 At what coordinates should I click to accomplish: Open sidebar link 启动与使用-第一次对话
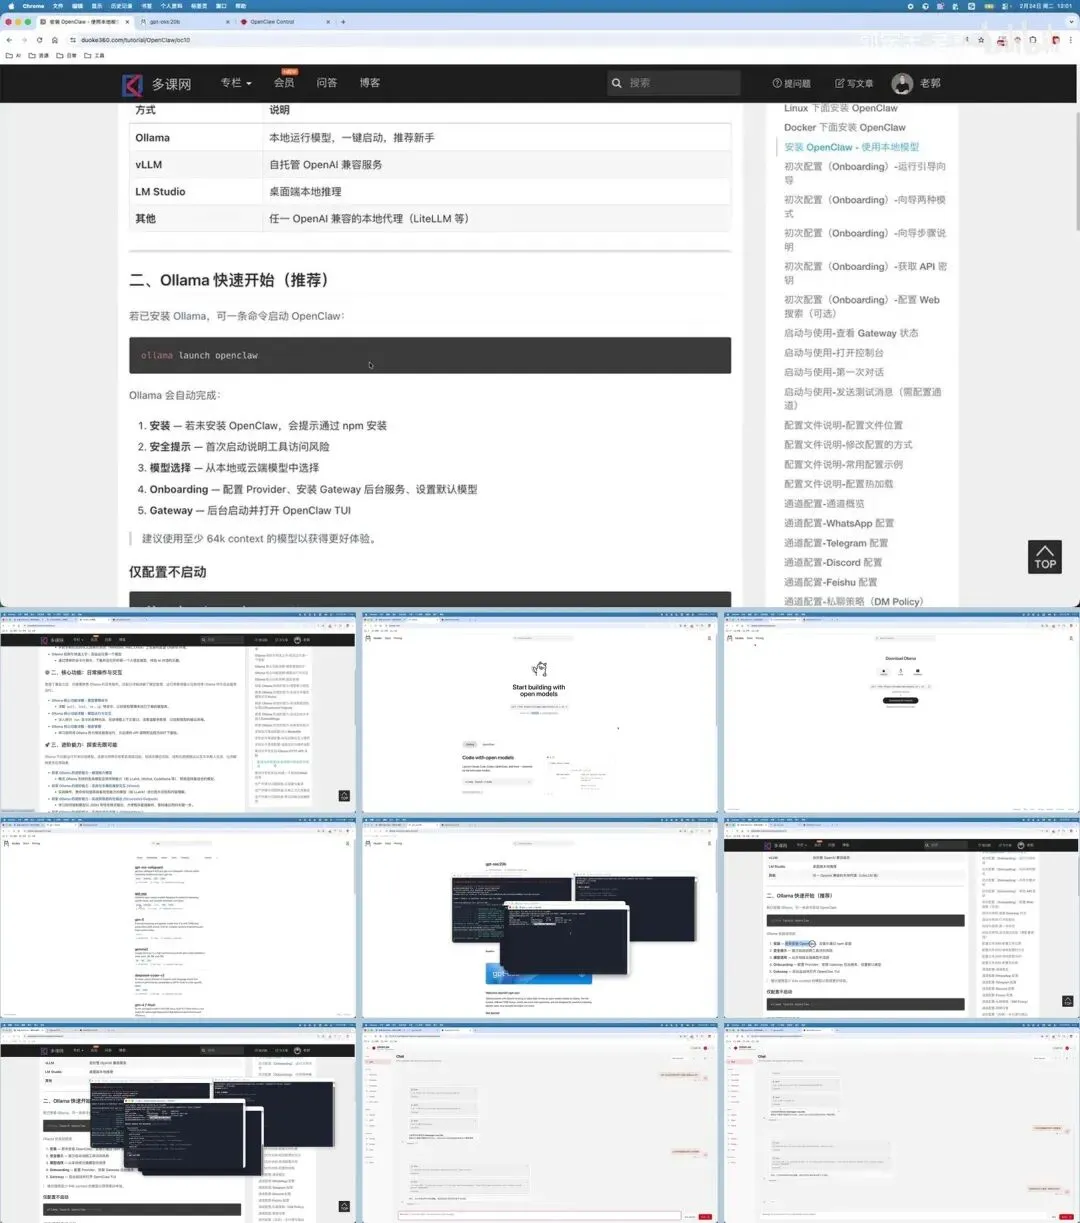pos(834,372)
